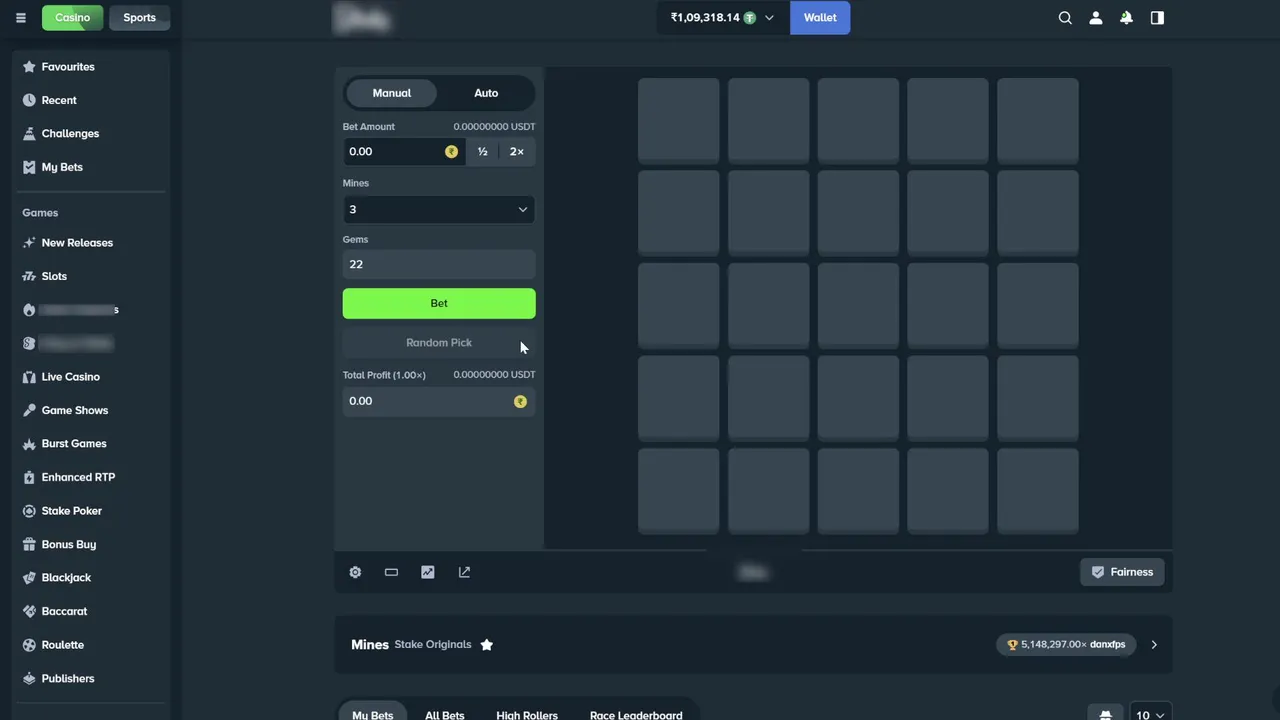This screenshot has height=720, width=1280.
Task: Click the Roulette wheel icon
Action: 29,645
